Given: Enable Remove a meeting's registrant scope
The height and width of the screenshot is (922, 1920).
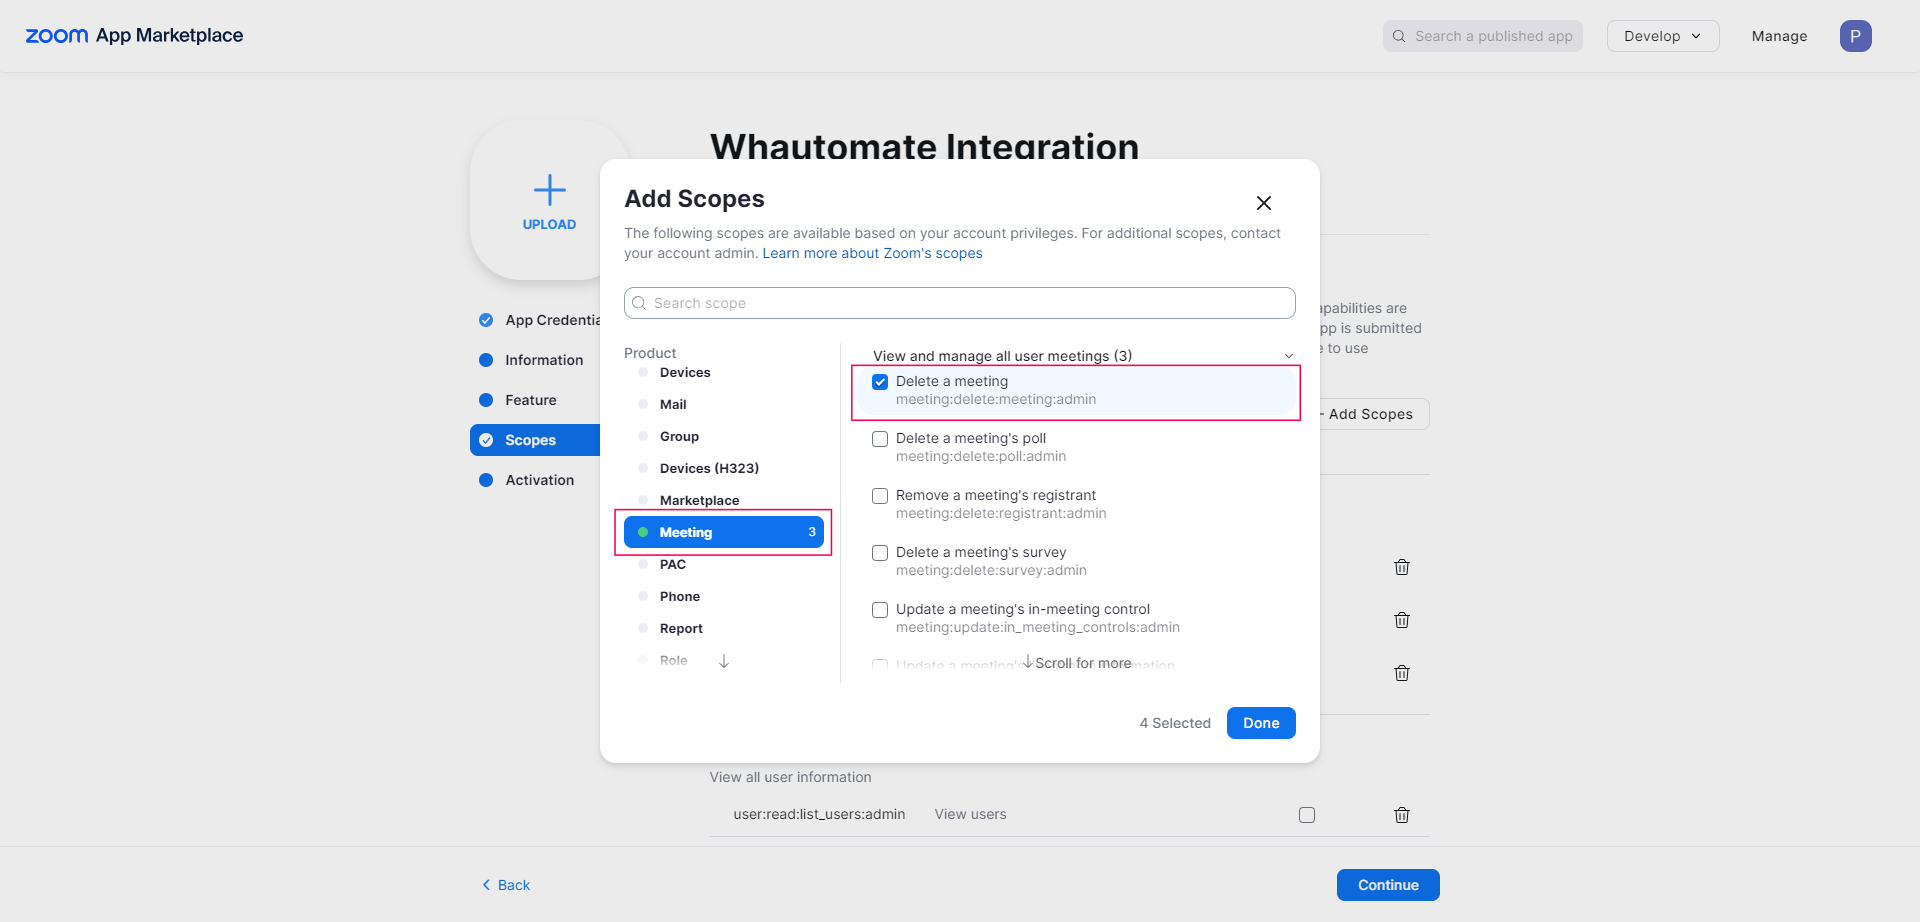Looking at the screenshot, I should [x=880, y=496].
